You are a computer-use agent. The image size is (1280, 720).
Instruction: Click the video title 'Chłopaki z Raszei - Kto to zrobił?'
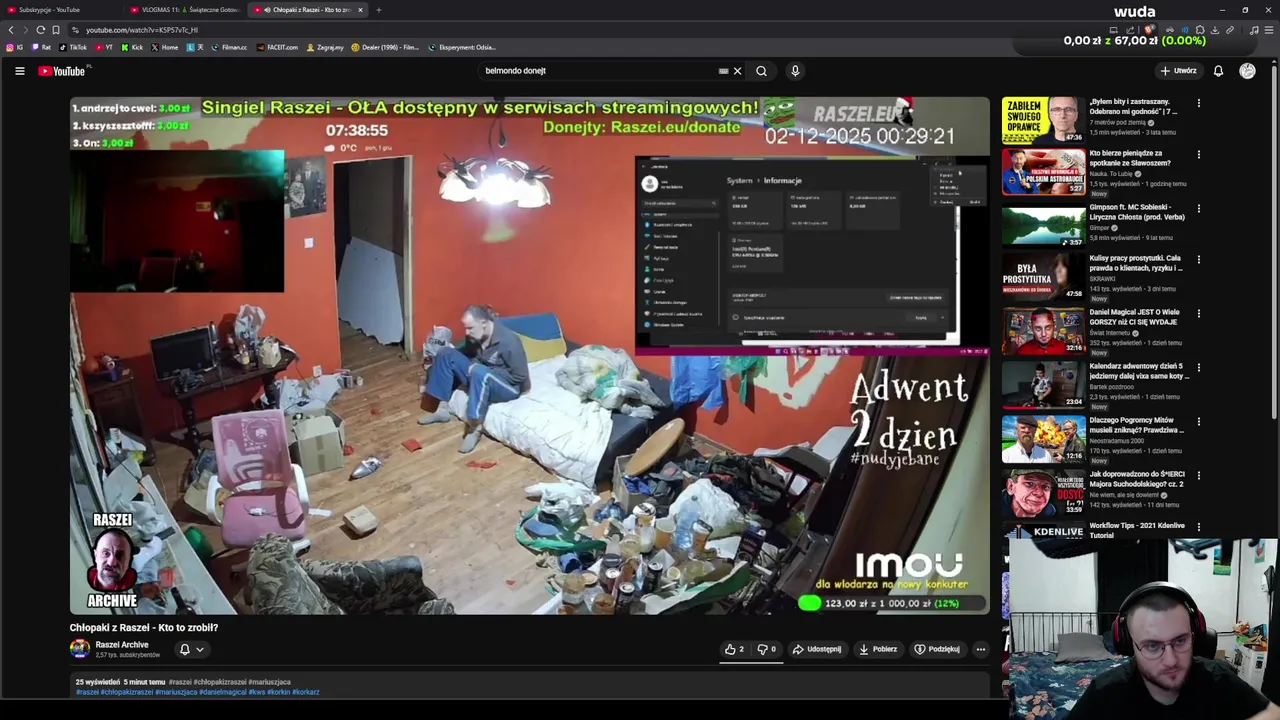pos(144,628)
